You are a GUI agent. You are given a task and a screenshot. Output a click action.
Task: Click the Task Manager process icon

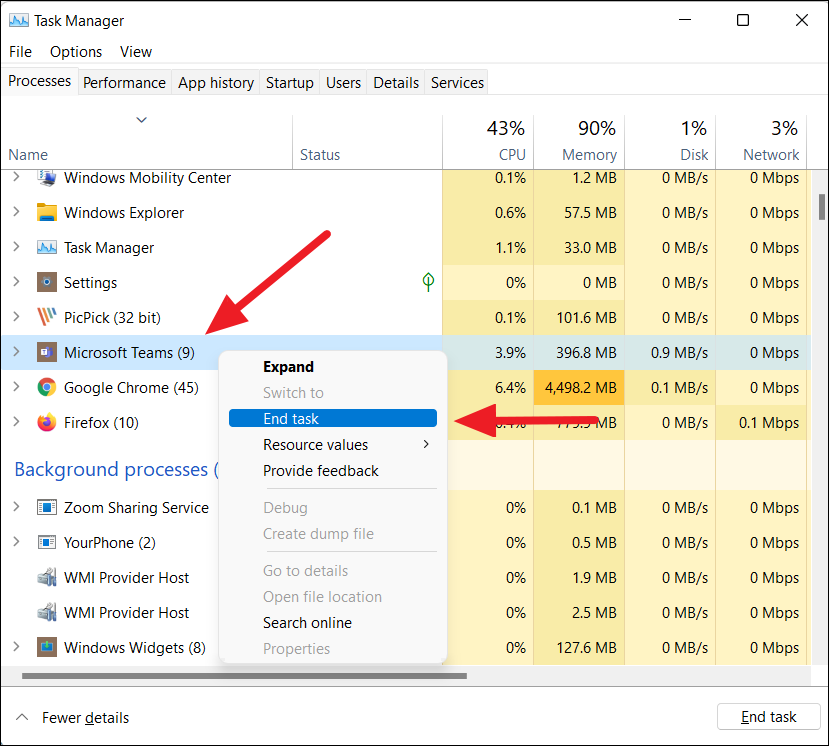[x=47, y=247]
